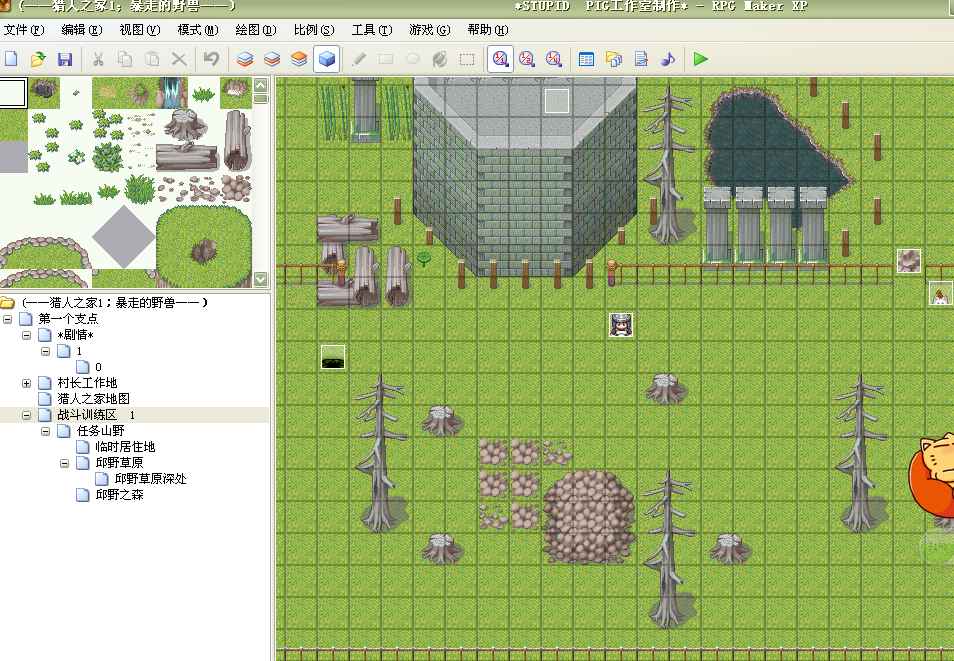Save the project with floppy icon
This screenshot has height=661, width=954.
click(x=65, y=59)
